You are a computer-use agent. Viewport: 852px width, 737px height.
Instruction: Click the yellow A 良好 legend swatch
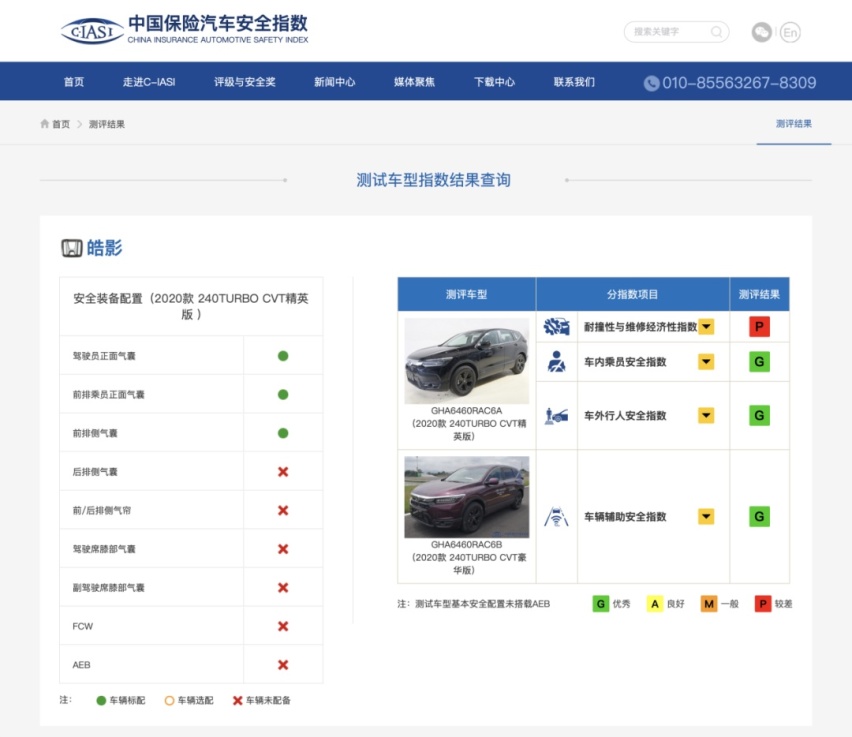coord(655,604)
